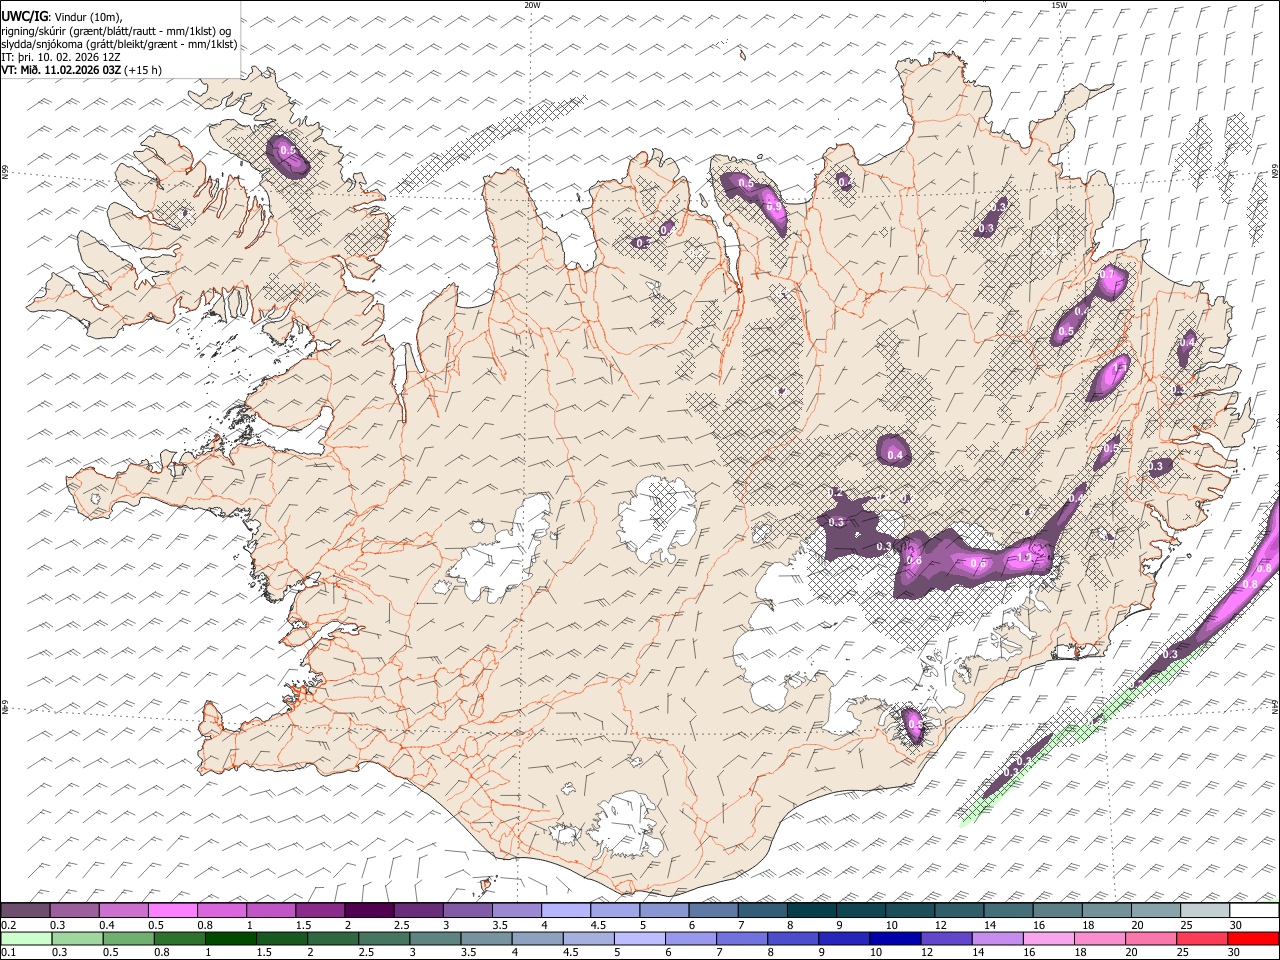This screenshot has height=960, width=1280.
Task: Click the 'VT: Mið. 11.02.2026 03Z' valid time
Action: coord(62,70)
